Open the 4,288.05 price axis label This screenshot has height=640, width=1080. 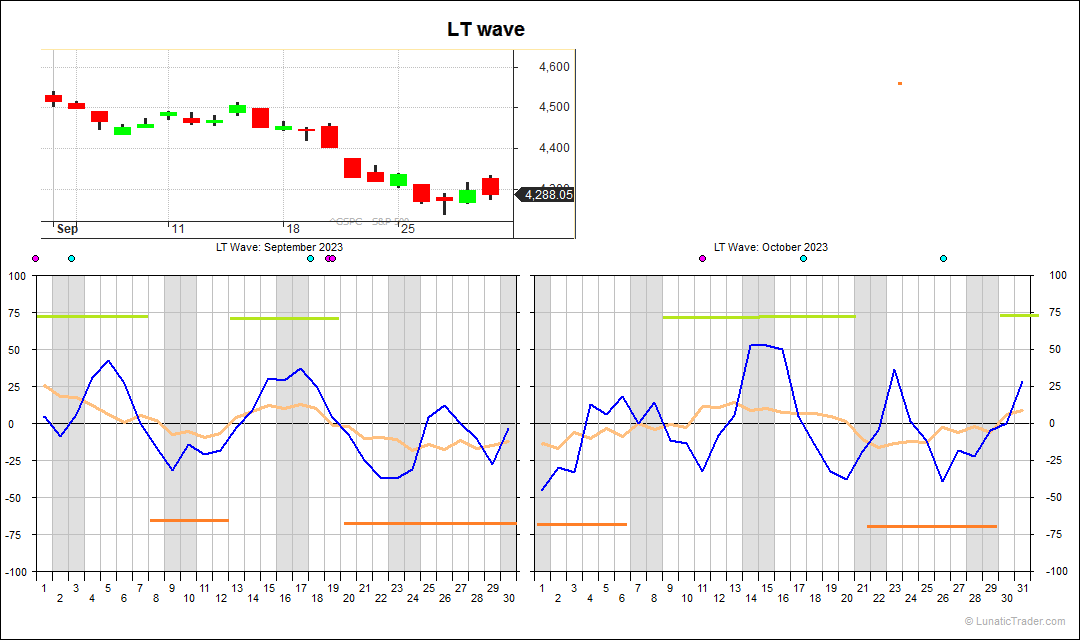click(544, 195)
